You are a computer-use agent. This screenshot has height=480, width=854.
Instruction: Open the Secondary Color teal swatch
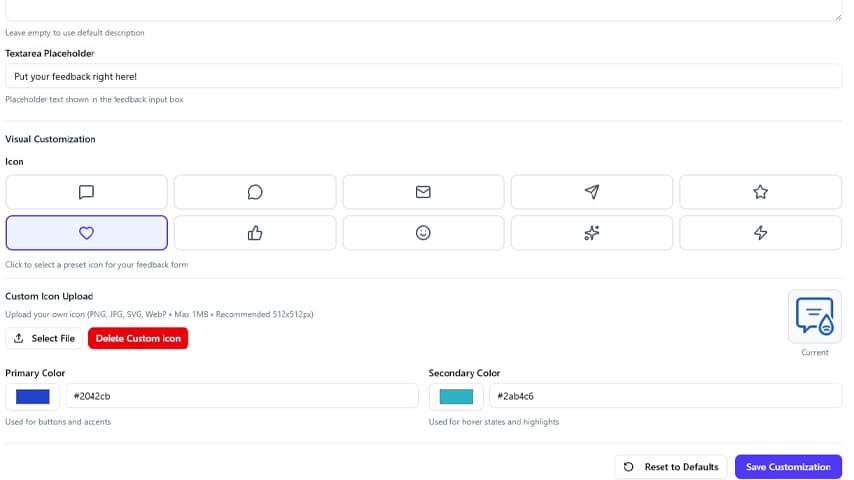(x=456, y=396)
